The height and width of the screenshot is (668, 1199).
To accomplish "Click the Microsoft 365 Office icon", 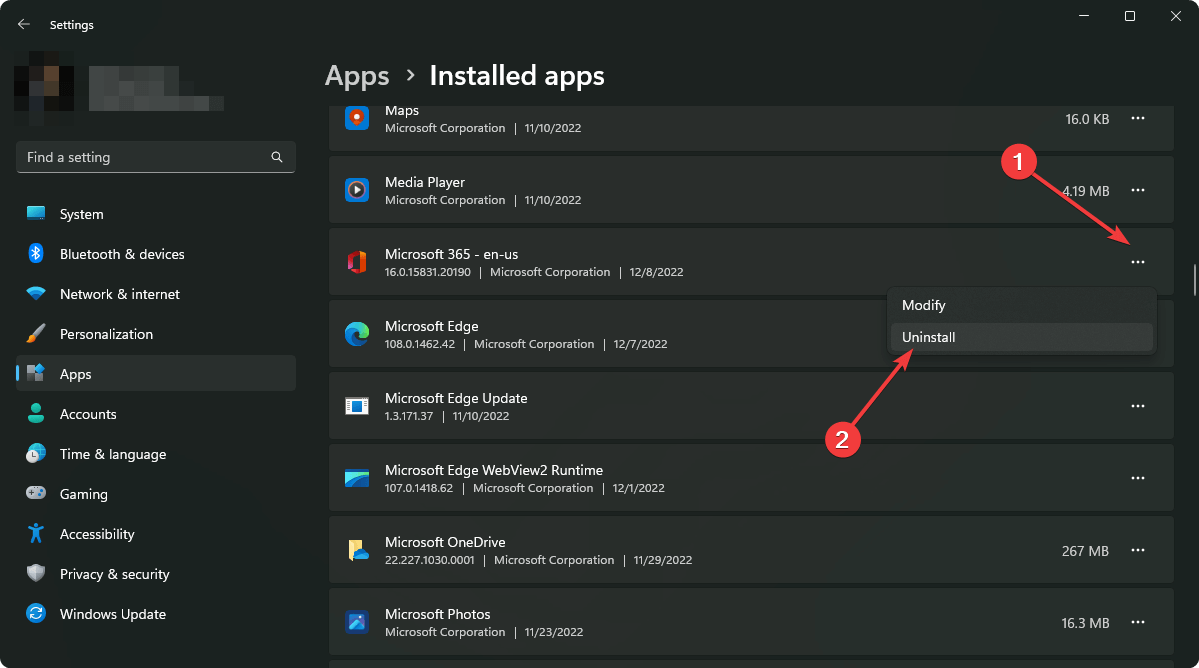I will pyautogui.click(x=357, y=261).
